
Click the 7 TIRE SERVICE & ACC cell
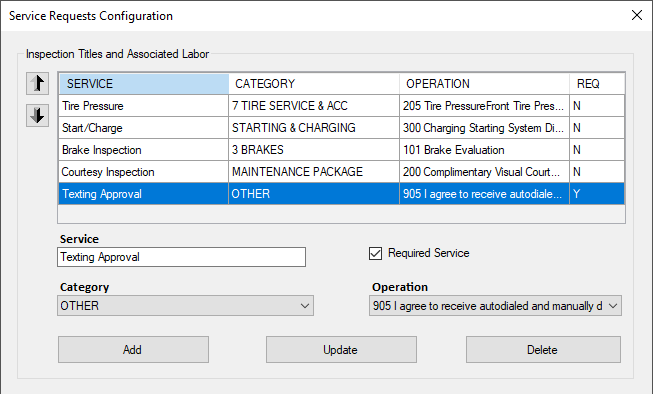[314, 106]
